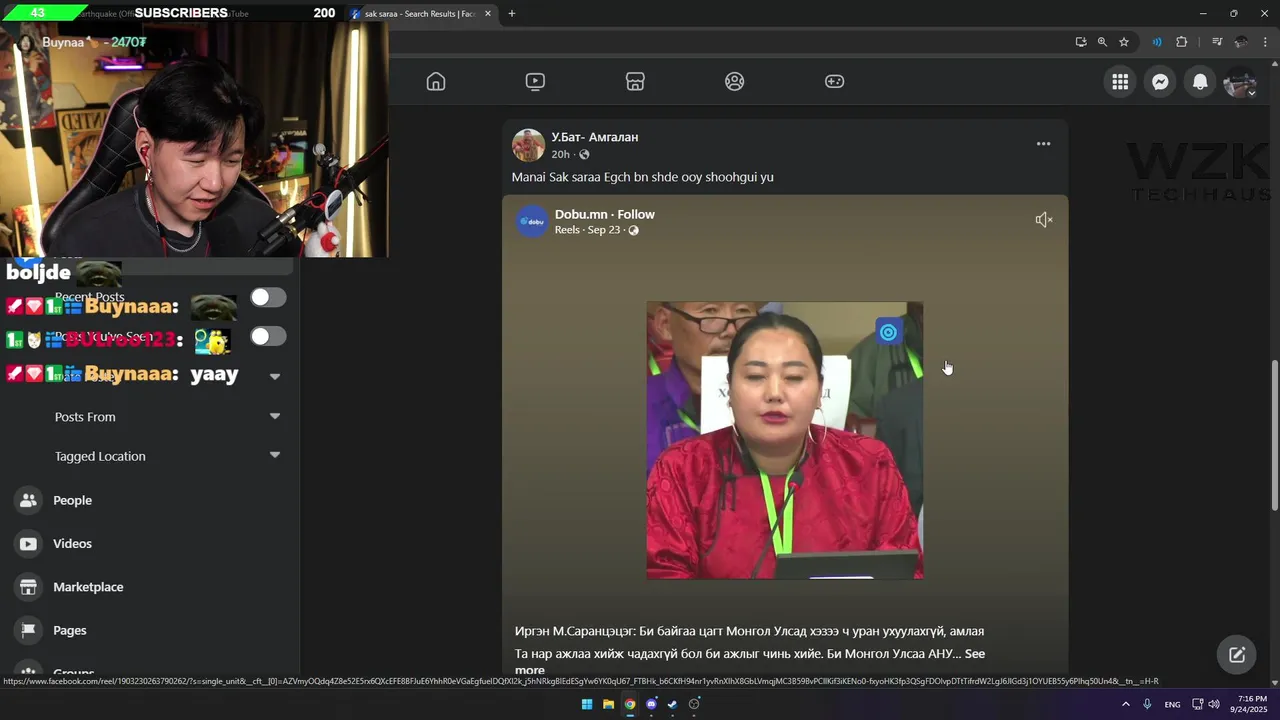The width and height of the screenshot is (1280, 720).
Task: Open Discord from the taskbar
Action: (651, 704)
